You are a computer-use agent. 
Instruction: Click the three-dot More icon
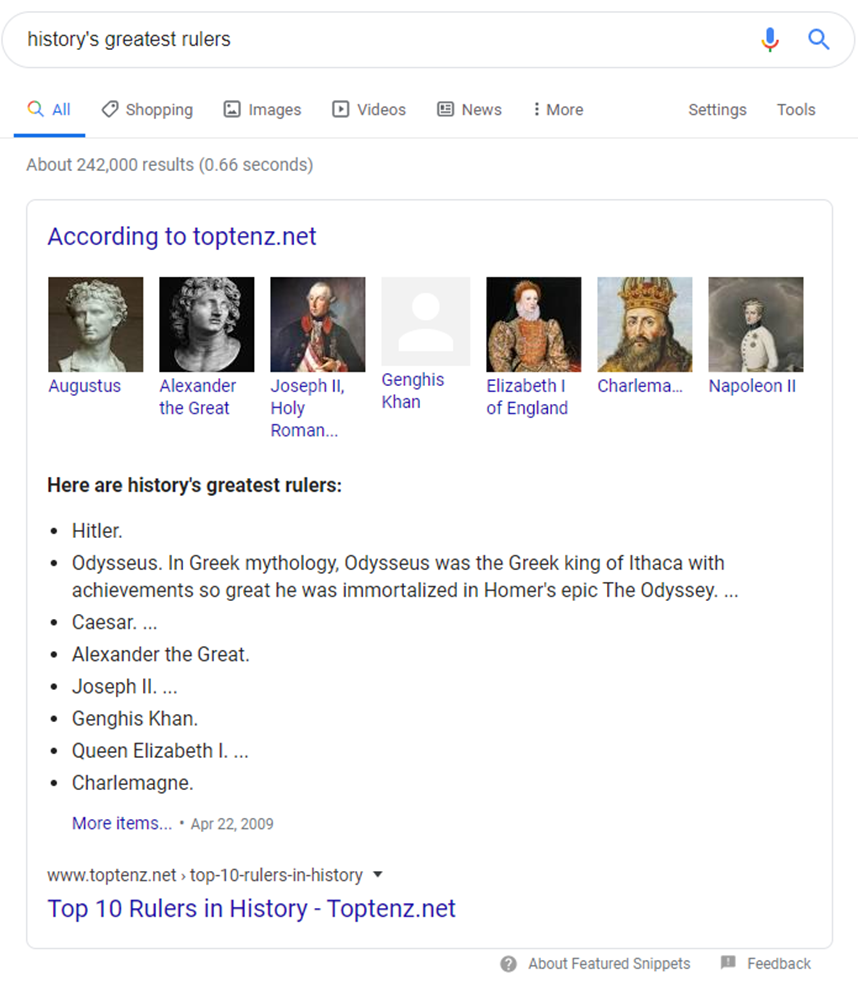[536, 109]
